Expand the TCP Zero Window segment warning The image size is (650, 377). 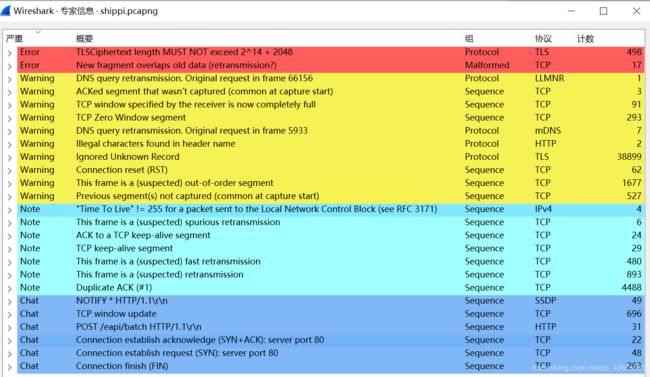pos(10,118)
